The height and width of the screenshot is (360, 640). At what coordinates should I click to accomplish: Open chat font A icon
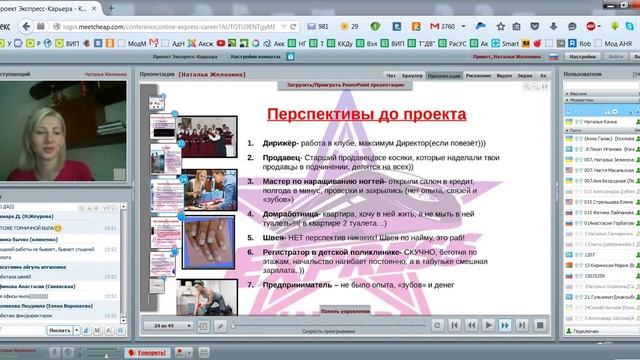pos(109,330)
